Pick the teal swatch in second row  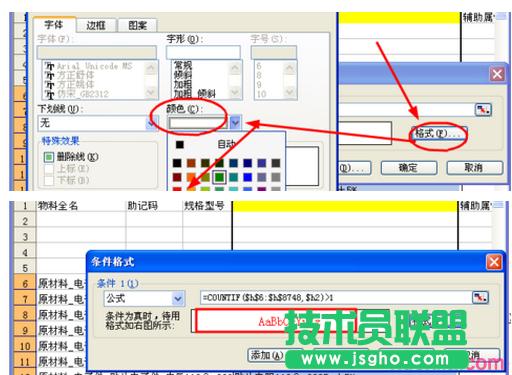(x=234, y=177)
